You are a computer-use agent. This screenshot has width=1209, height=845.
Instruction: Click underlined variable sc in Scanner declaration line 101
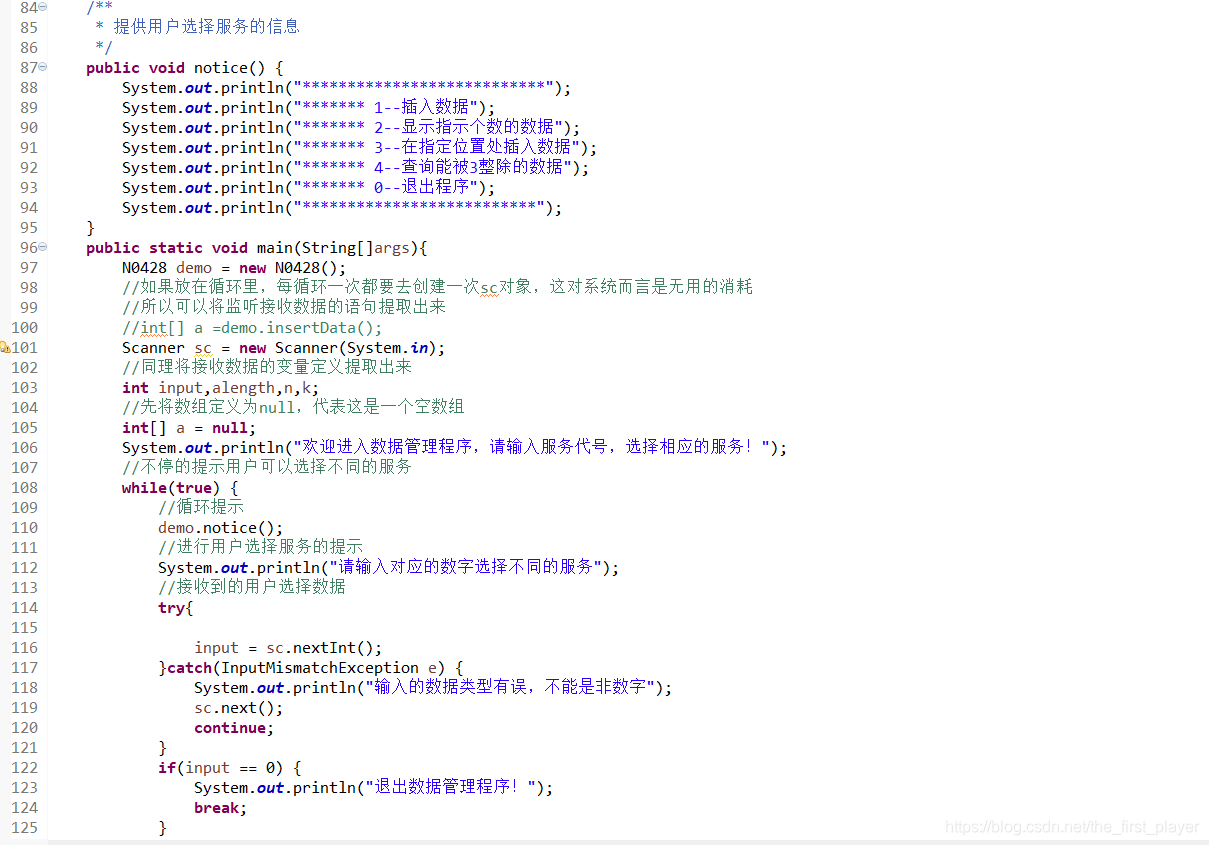[203, 348]
